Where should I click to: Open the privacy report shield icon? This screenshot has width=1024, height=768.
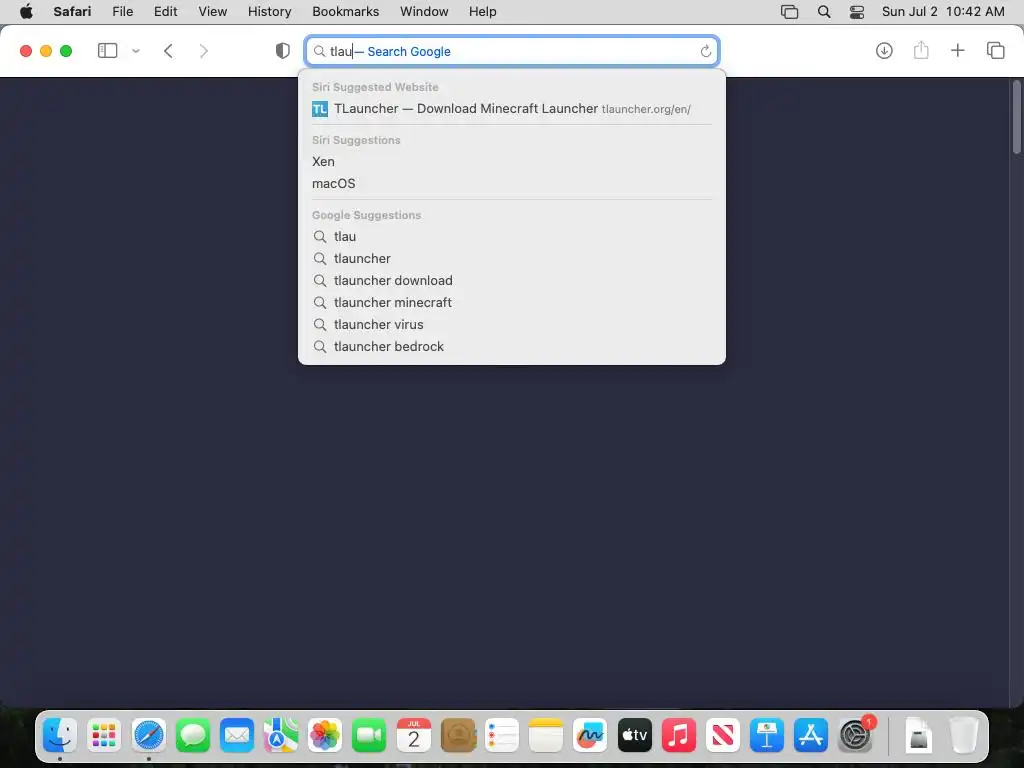click(283, 51)
